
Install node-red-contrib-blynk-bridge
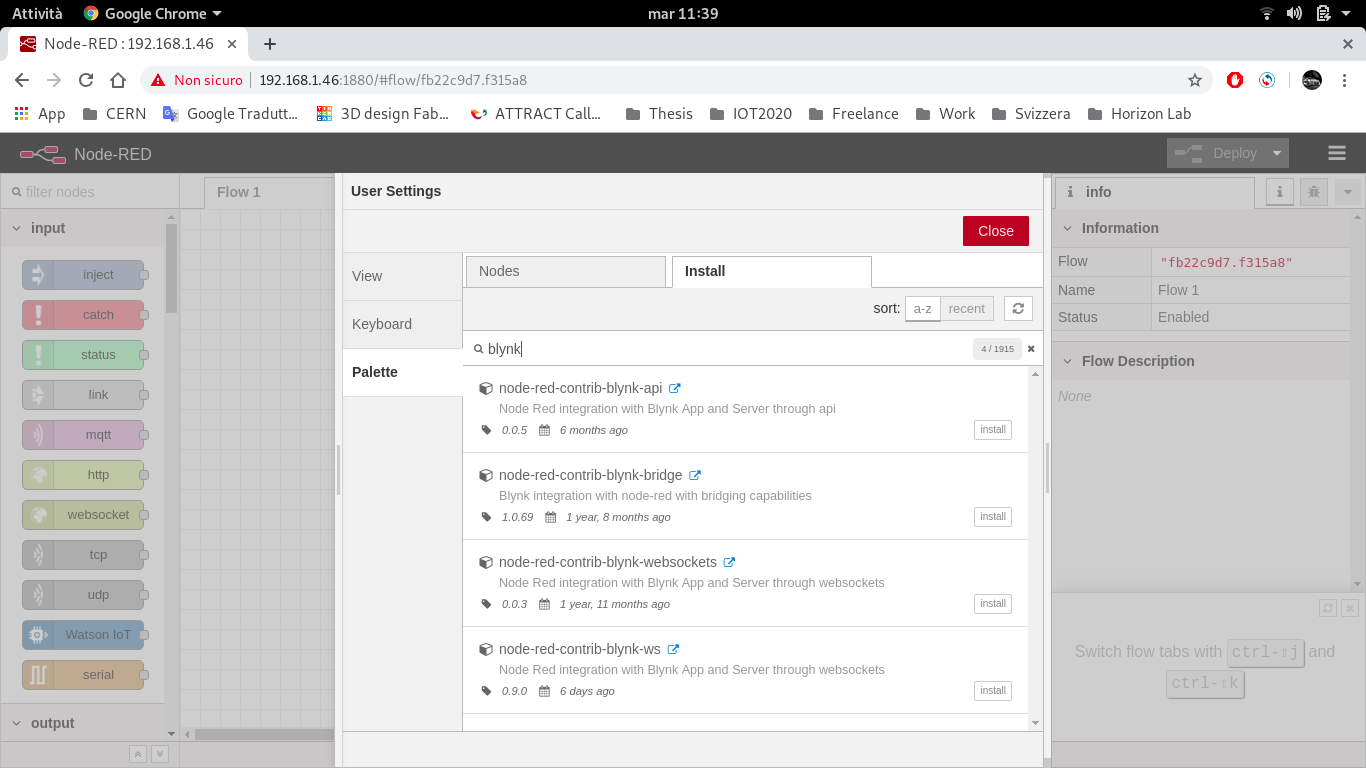tap(993, 517)
